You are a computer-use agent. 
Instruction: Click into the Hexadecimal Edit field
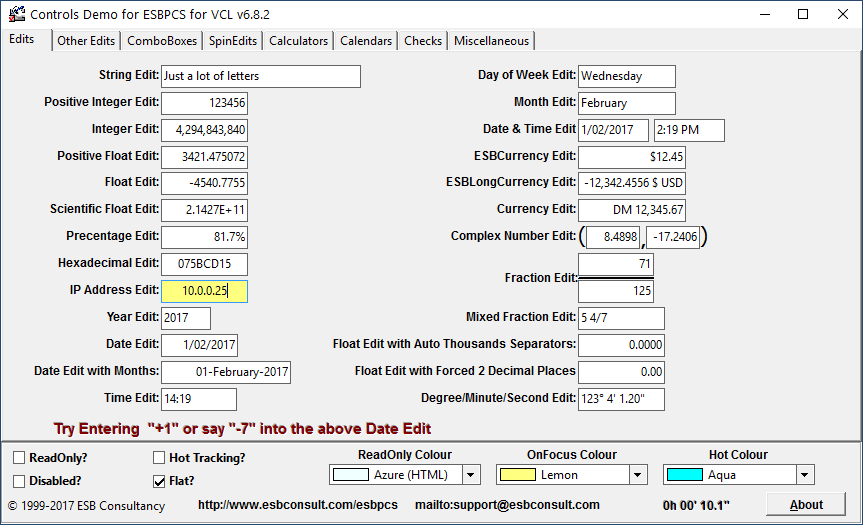click(204, 264)
